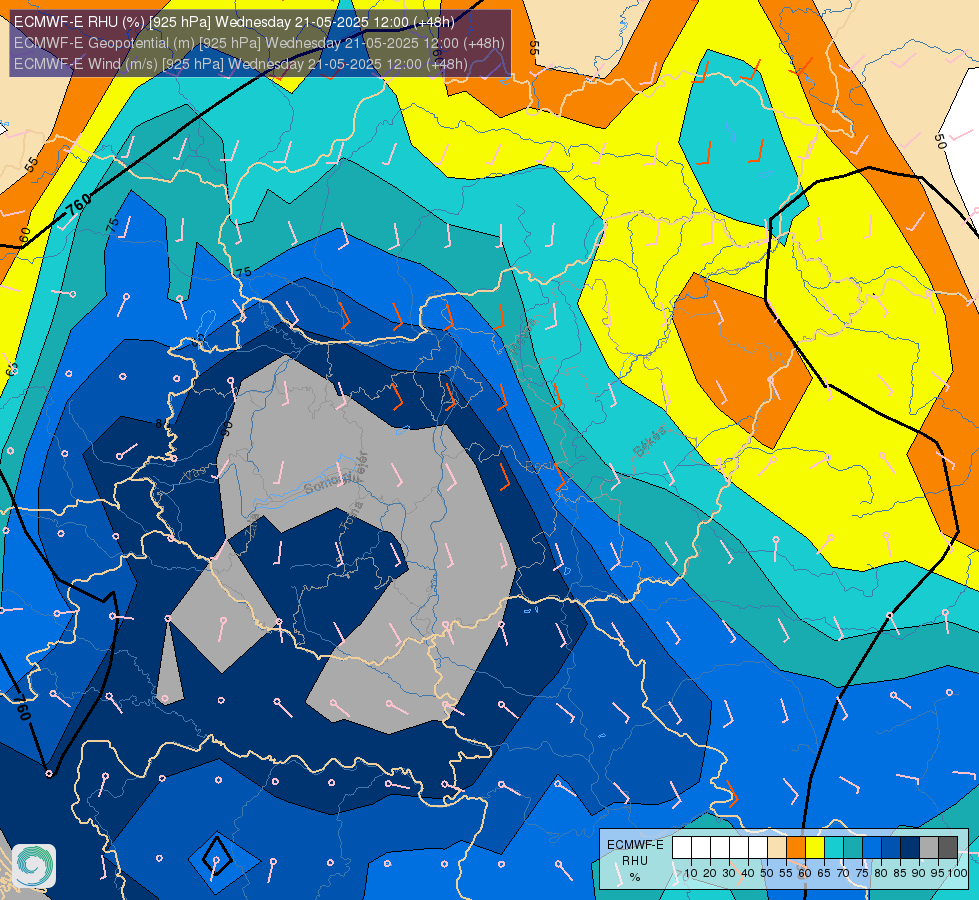
Task: Click the legend label RHU
Action: (635, 861)
